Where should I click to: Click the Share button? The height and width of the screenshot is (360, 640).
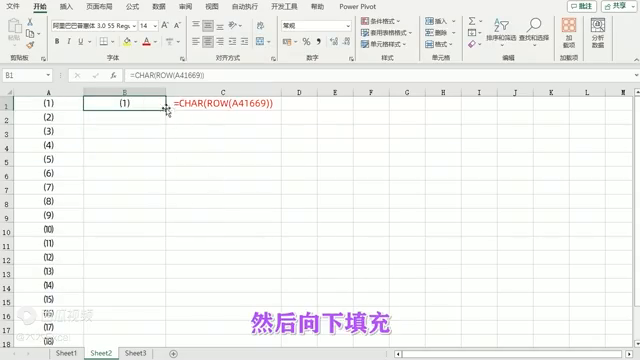(x=619, y=6)
